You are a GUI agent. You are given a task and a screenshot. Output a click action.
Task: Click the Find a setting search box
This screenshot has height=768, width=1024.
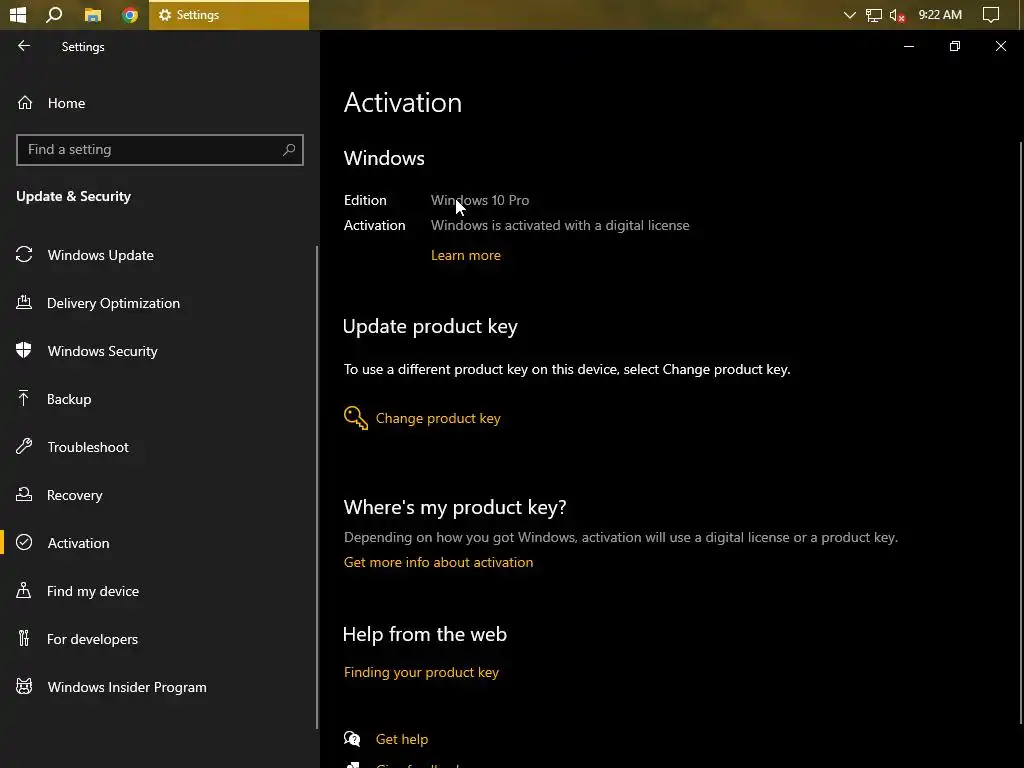tap(159, 150)
